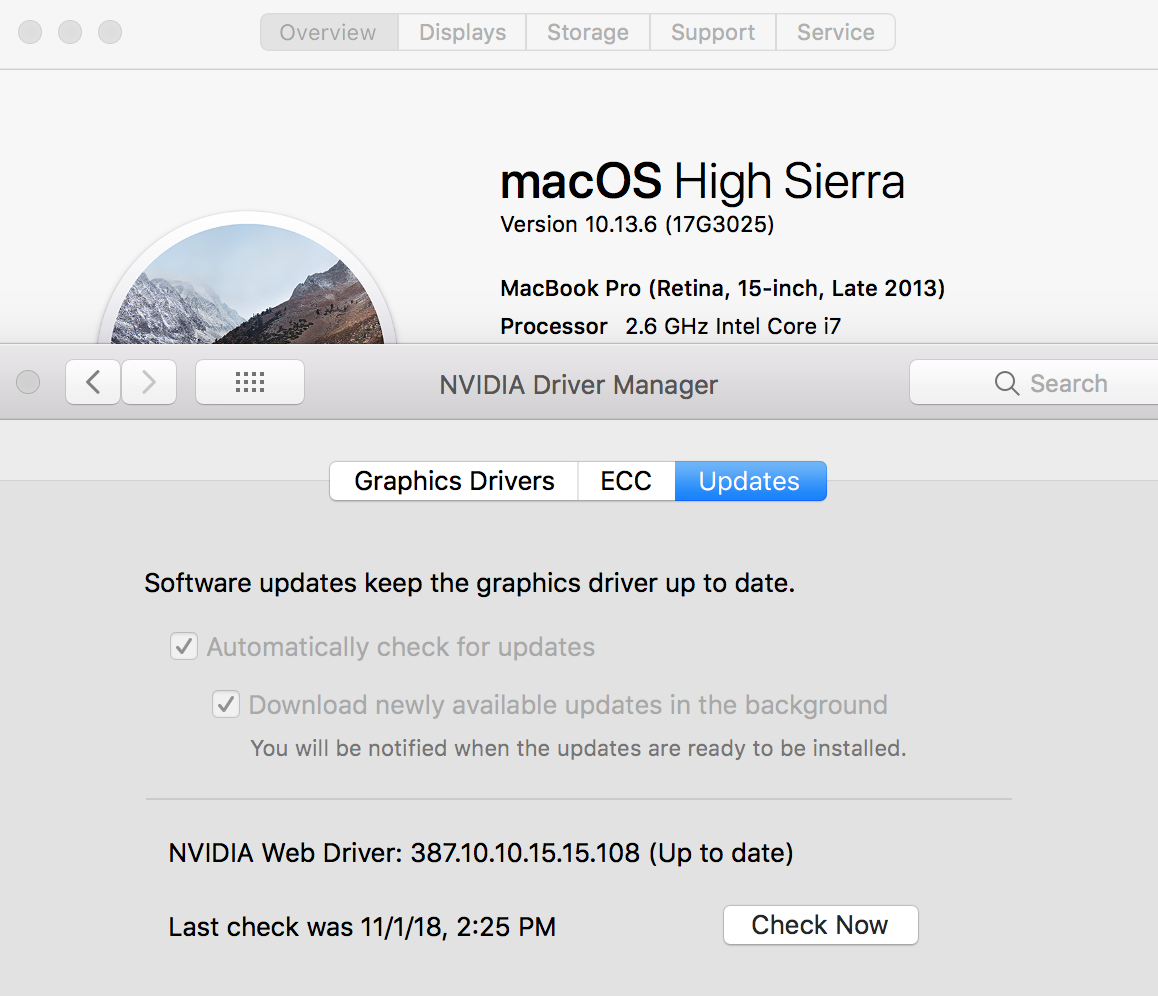Toggle Download newly available updates checkbox

226,704
